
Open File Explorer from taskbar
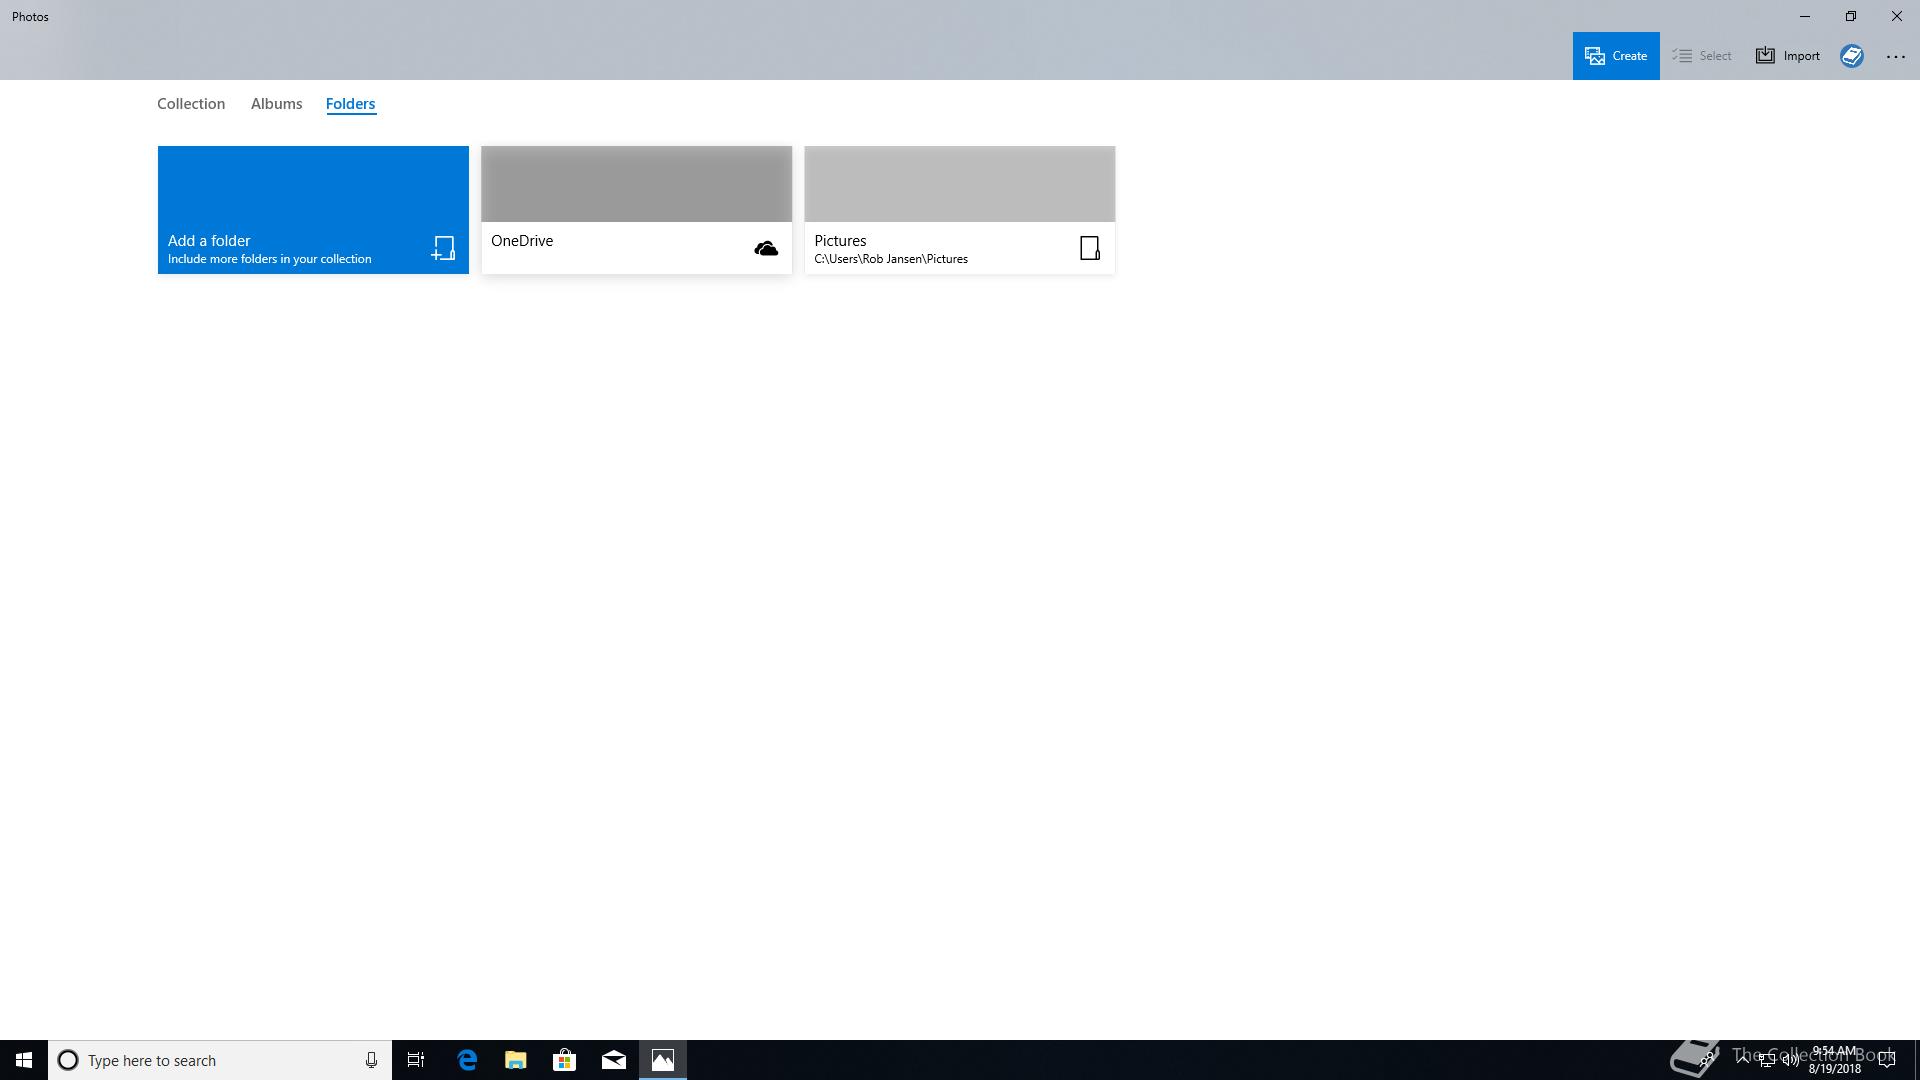[x=516, y=1060]
